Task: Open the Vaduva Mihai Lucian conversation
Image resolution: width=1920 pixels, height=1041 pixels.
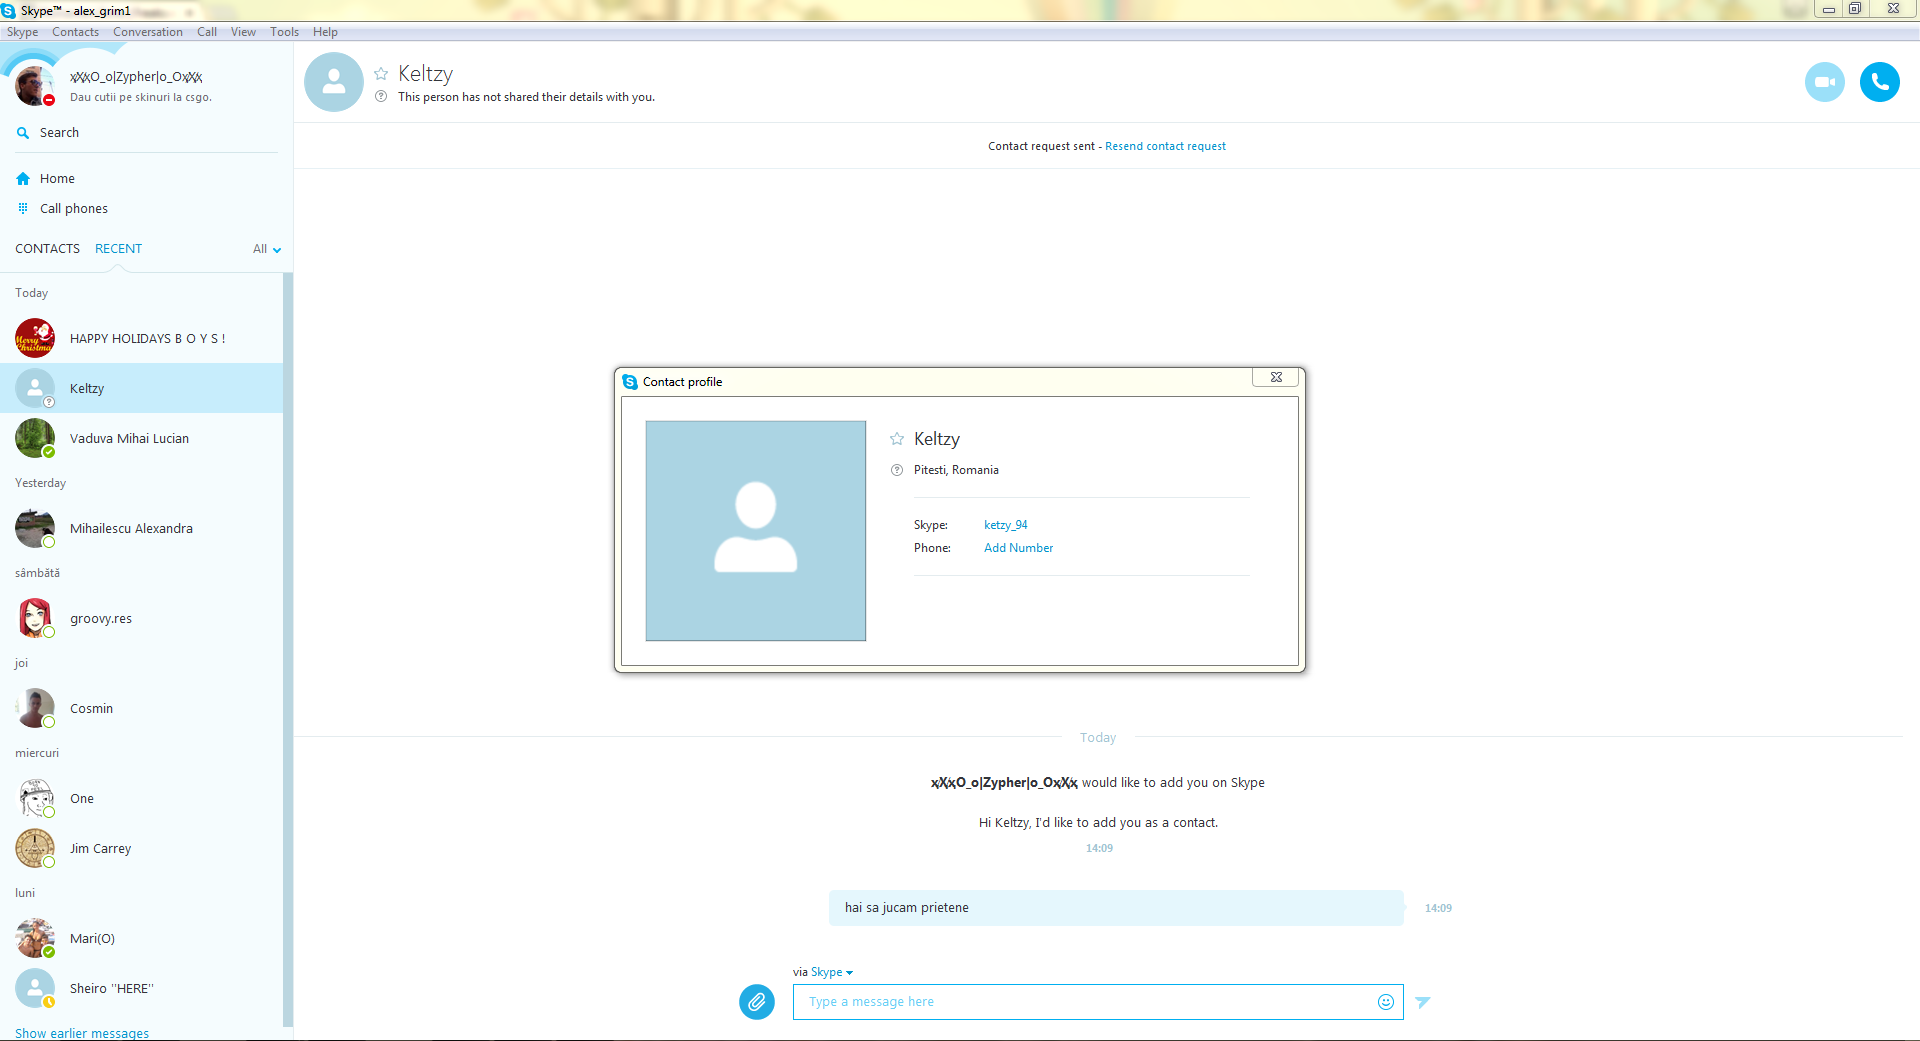Action: point(141,438)
